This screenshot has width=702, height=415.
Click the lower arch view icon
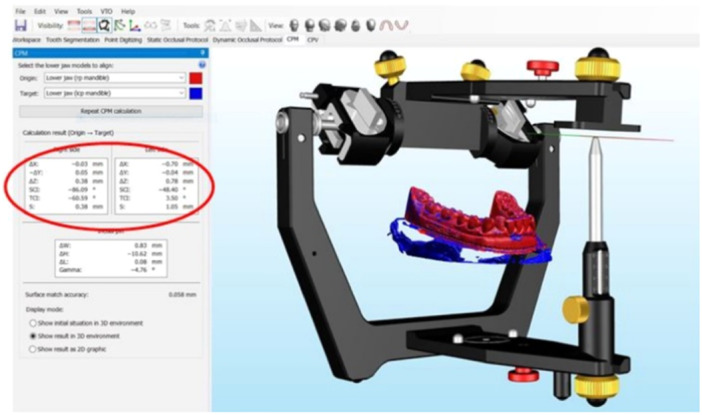(402, 26)
